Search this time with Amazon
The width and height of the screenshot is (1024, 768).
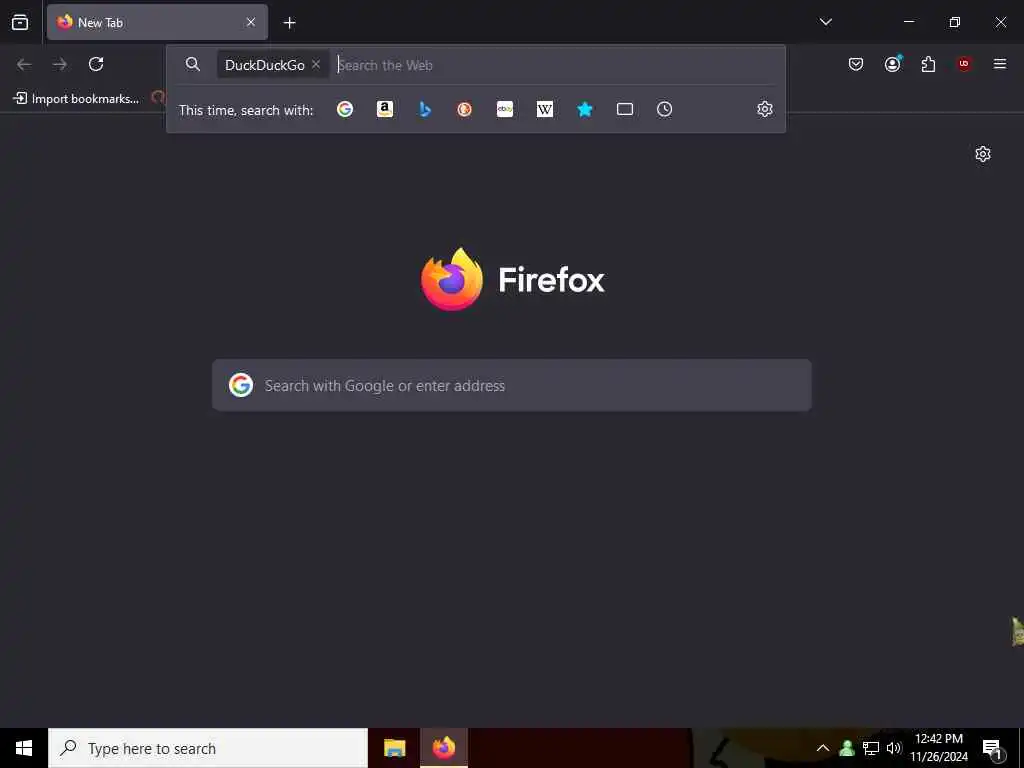(385, 109)
